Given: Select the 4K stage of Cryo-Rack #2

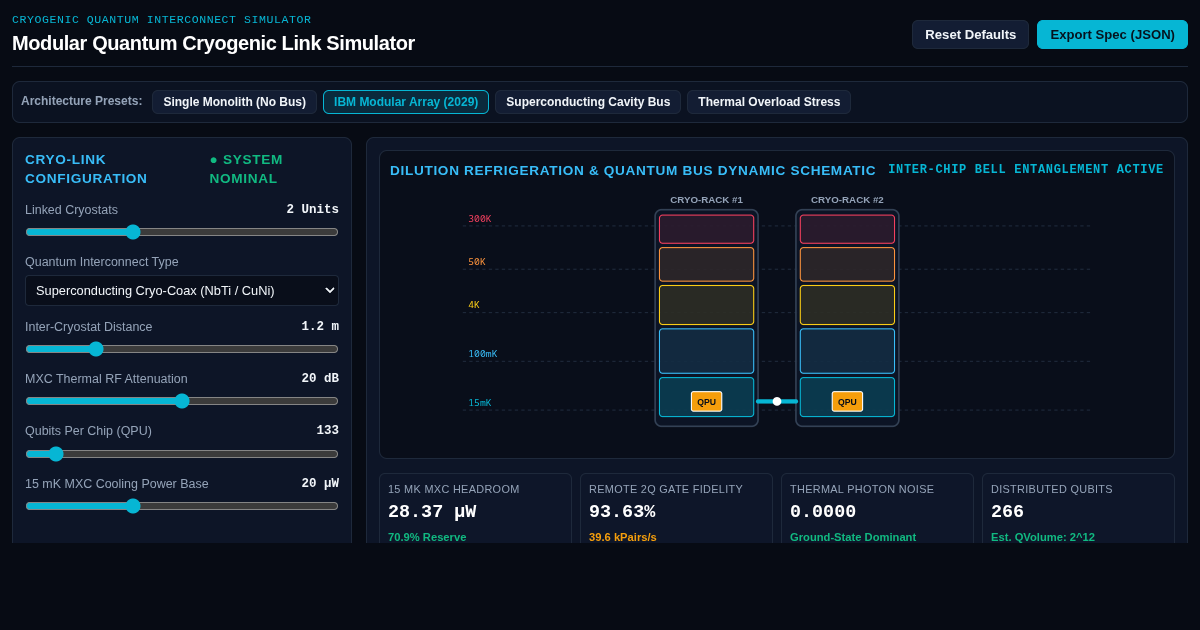Looking at the screenshot, I should (847, 305).
